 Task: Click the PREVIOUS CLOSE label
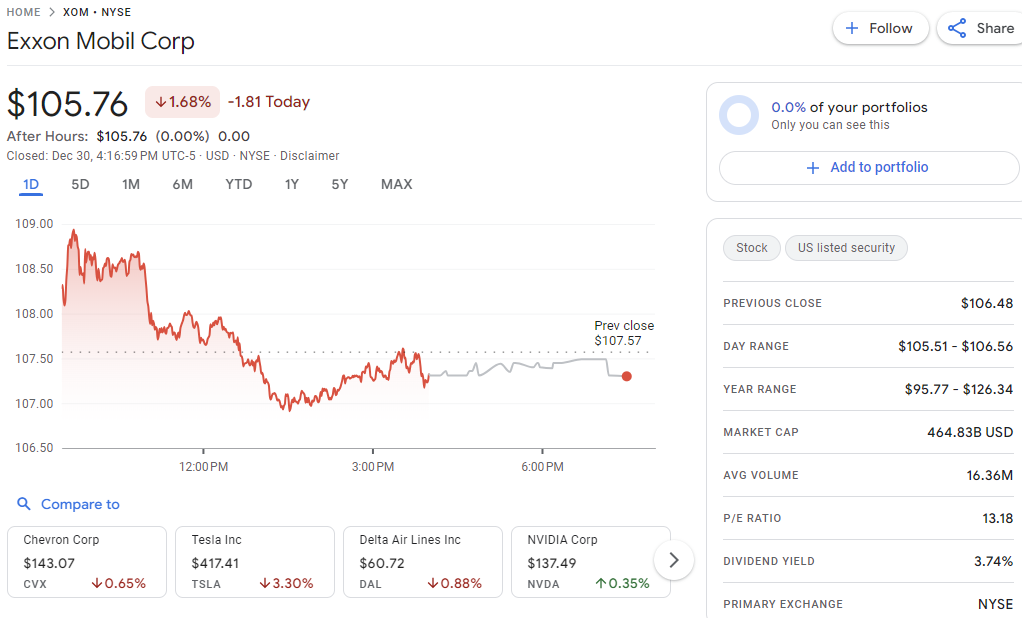click(x=772, y=303)
